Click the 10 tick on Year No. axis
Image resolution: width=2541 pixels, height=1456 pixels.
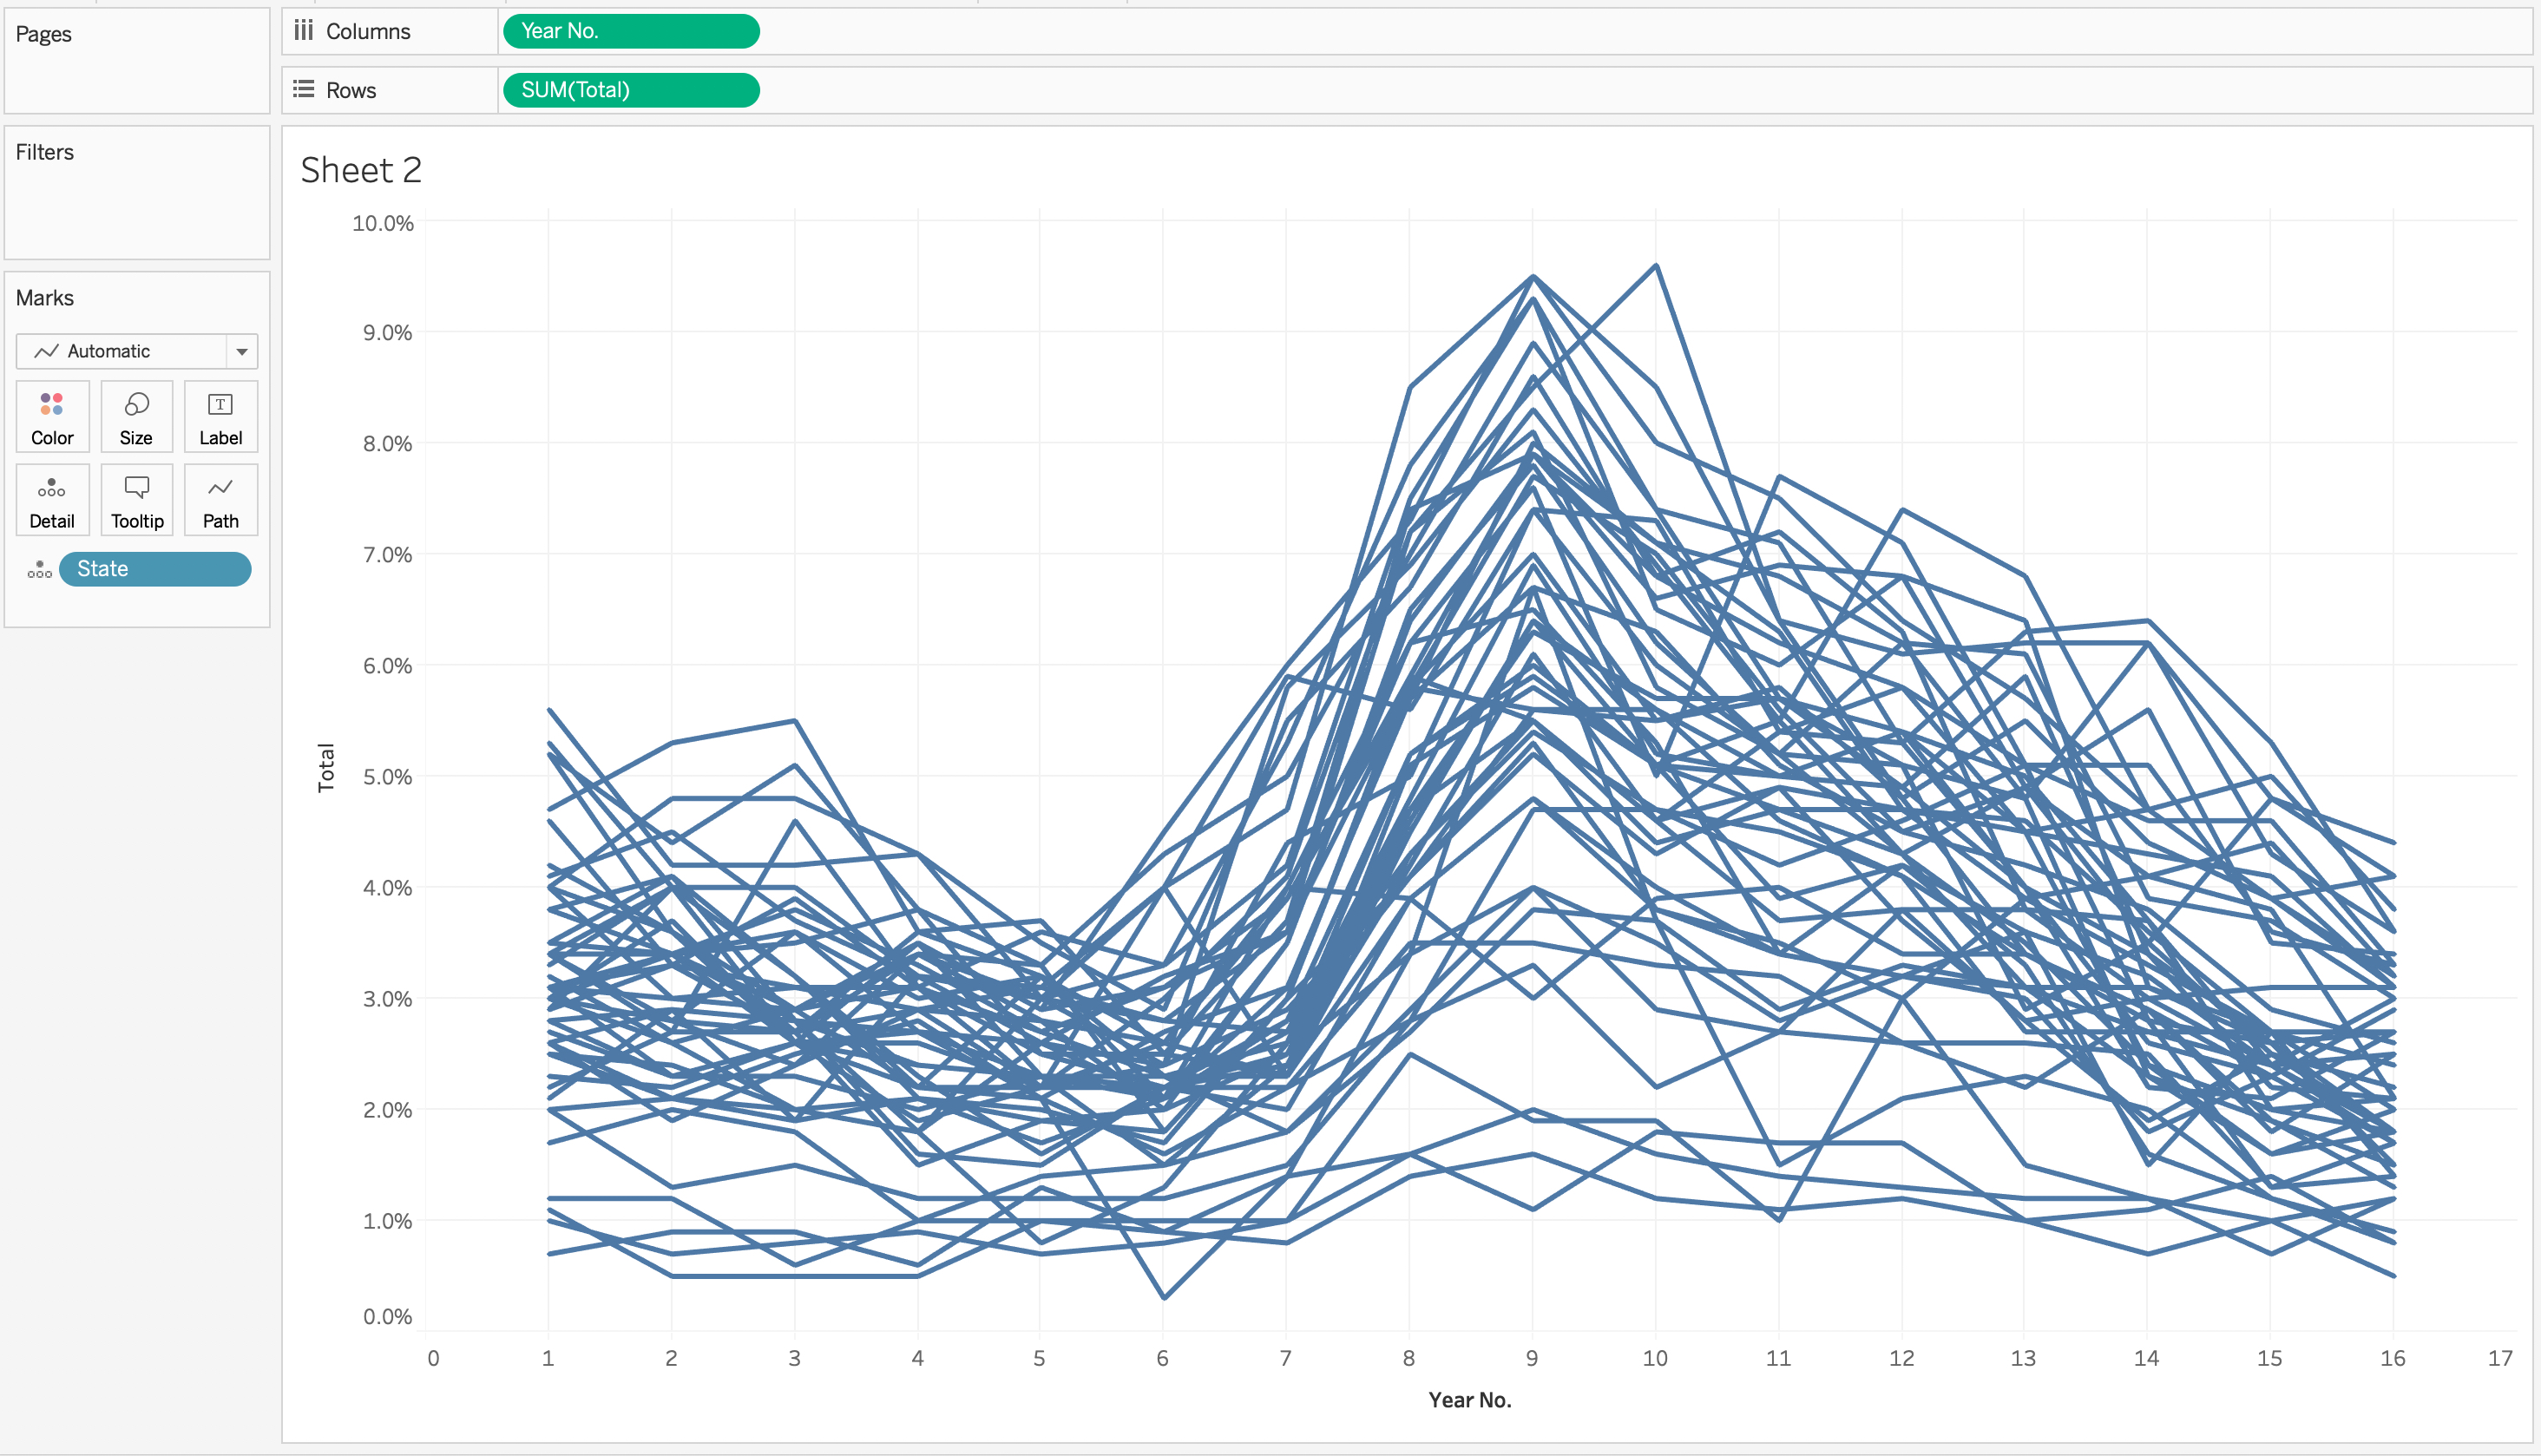click(x=1655, y=1358)
